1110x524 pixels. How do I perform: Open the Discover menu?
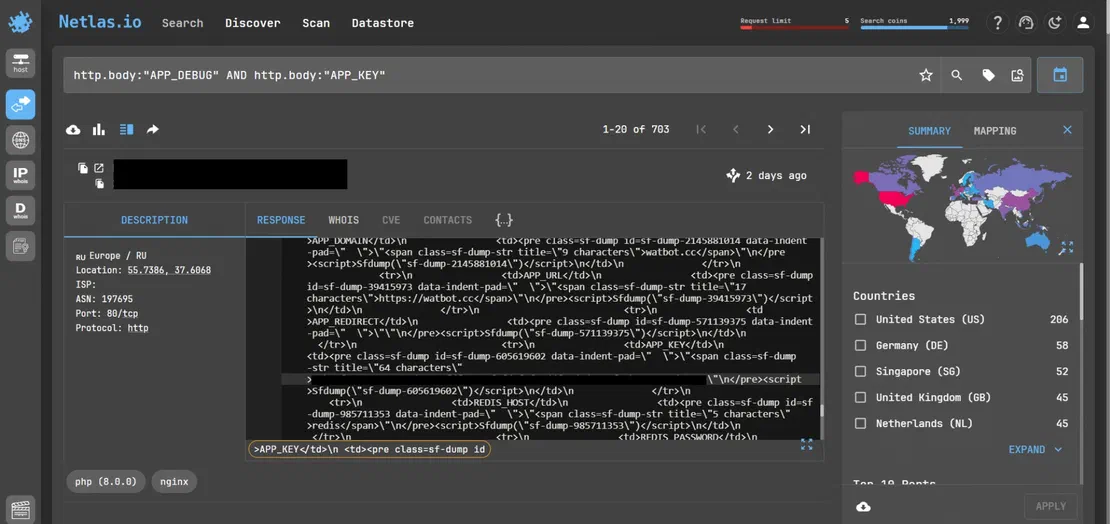pos(253,23)
